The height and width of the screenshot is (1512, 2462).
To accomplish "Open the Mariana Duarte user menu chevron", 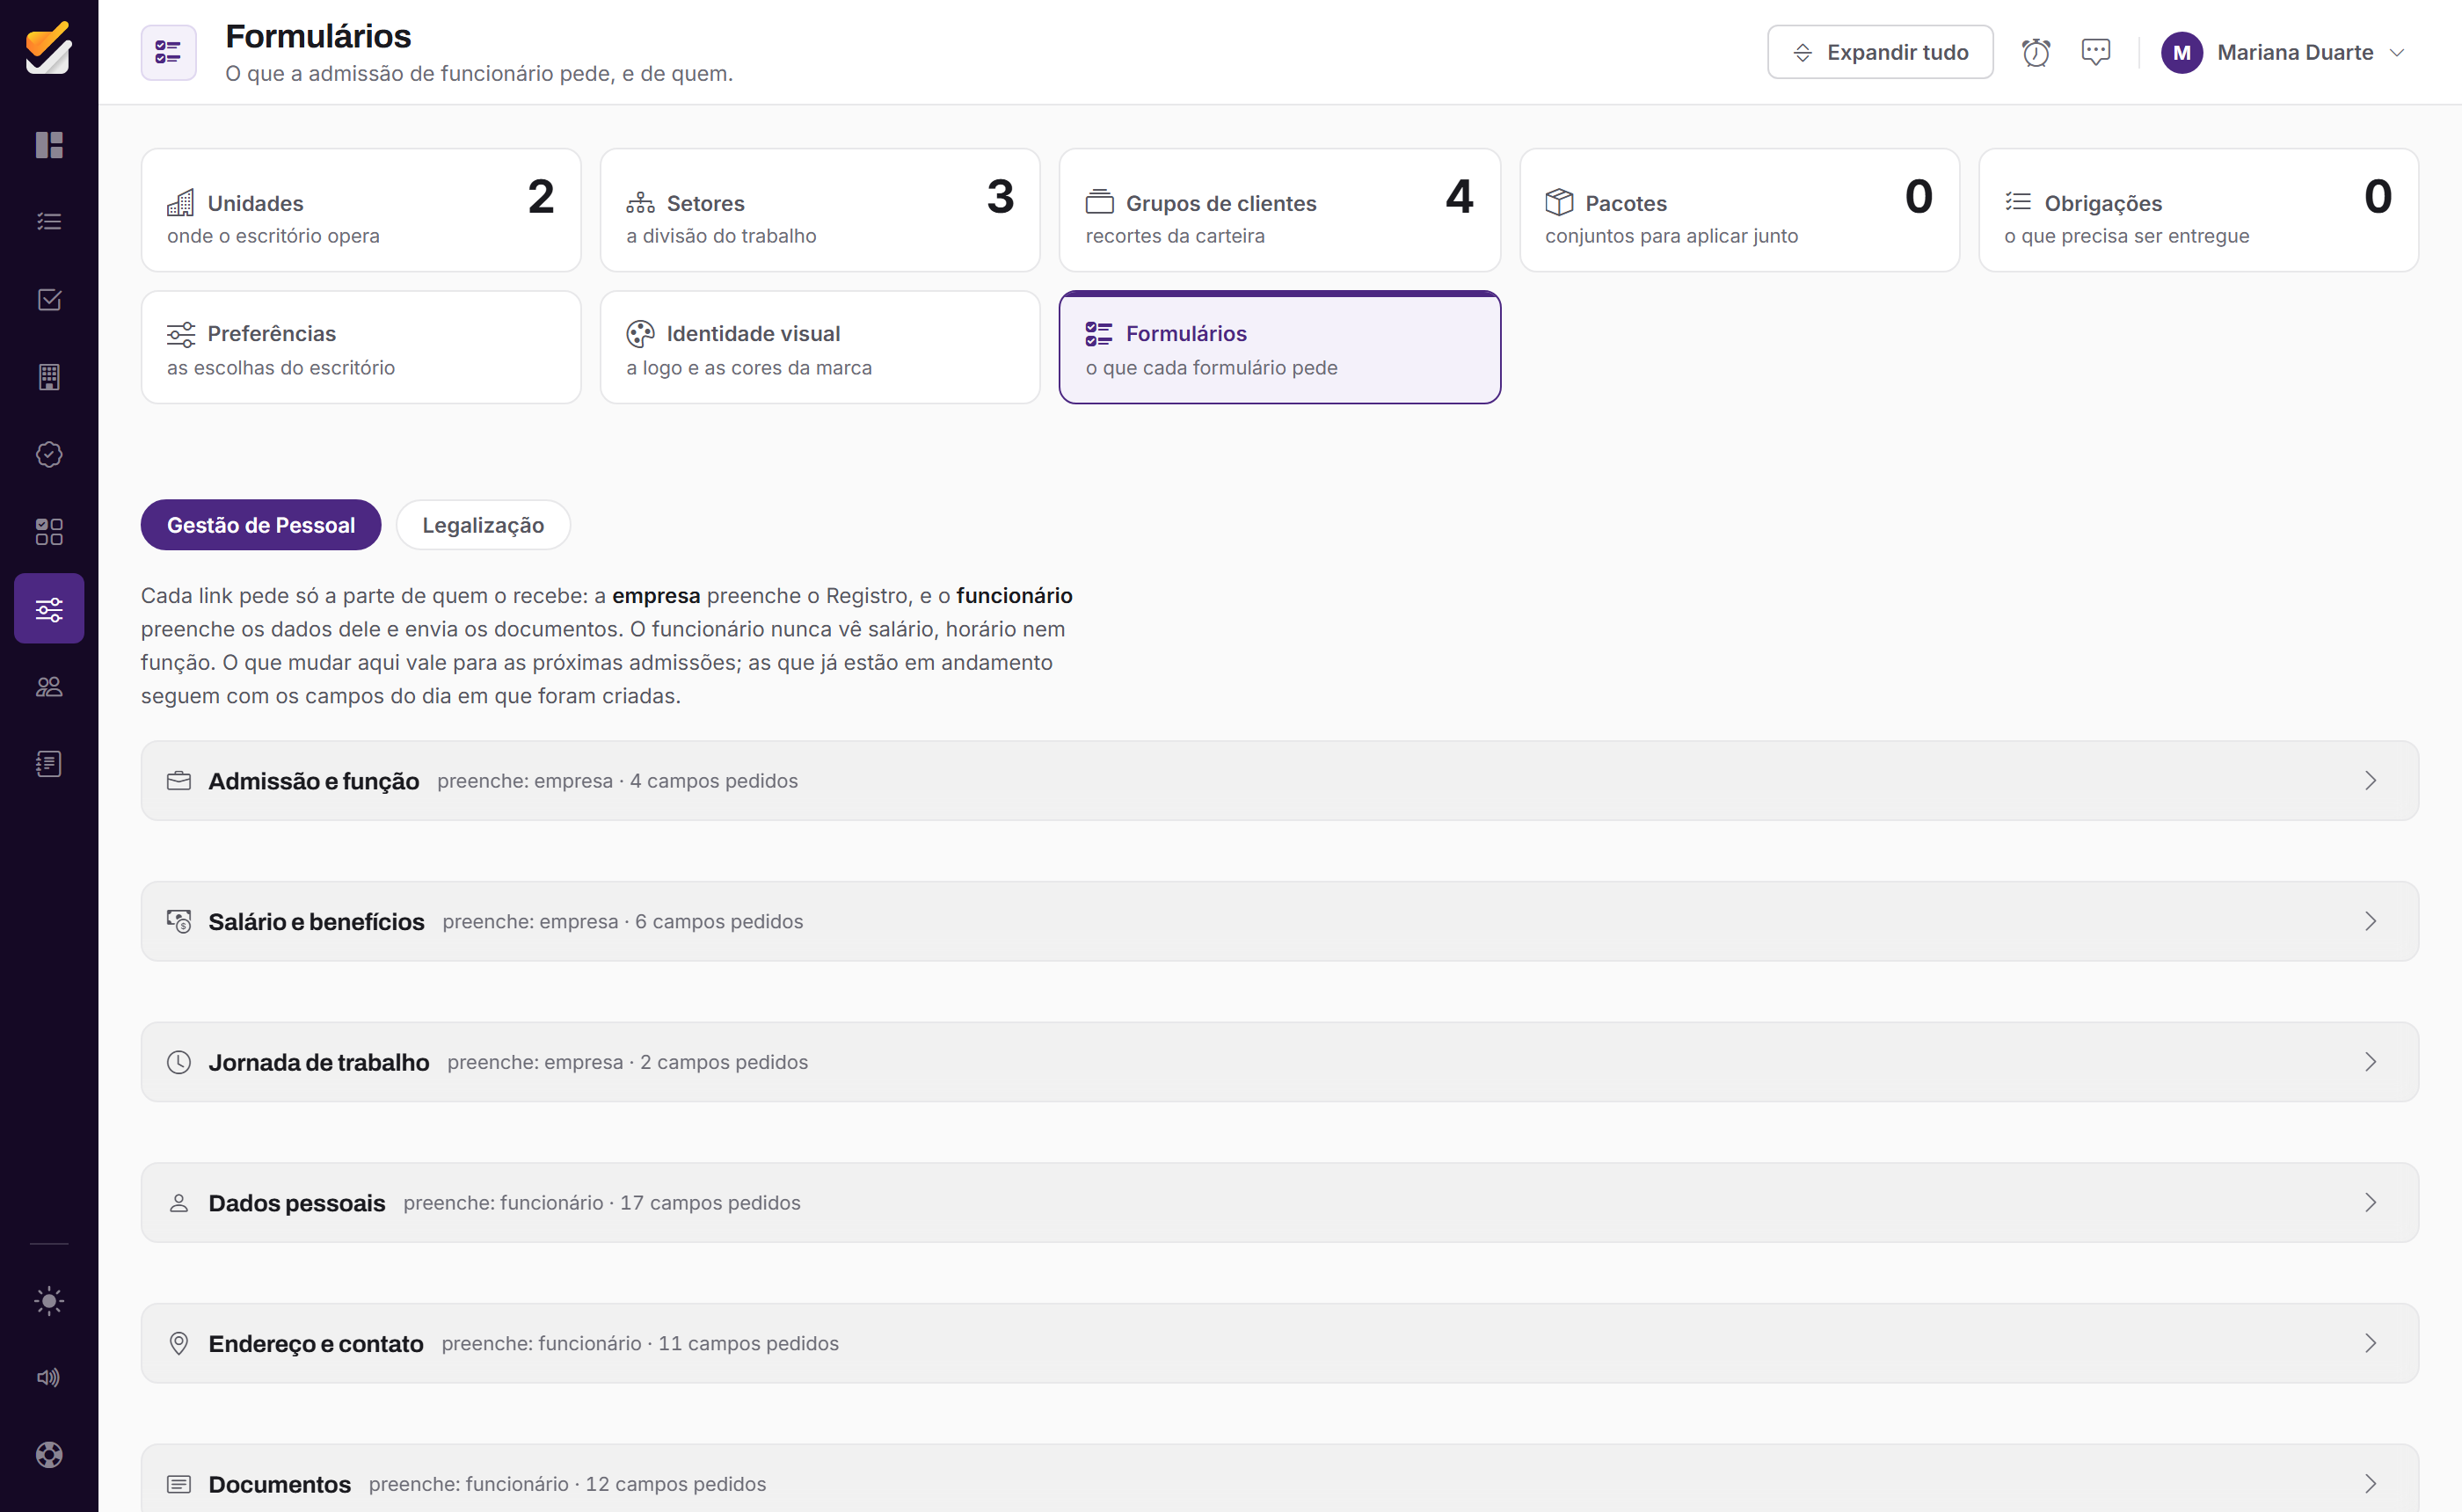I will coord(2396,52).
